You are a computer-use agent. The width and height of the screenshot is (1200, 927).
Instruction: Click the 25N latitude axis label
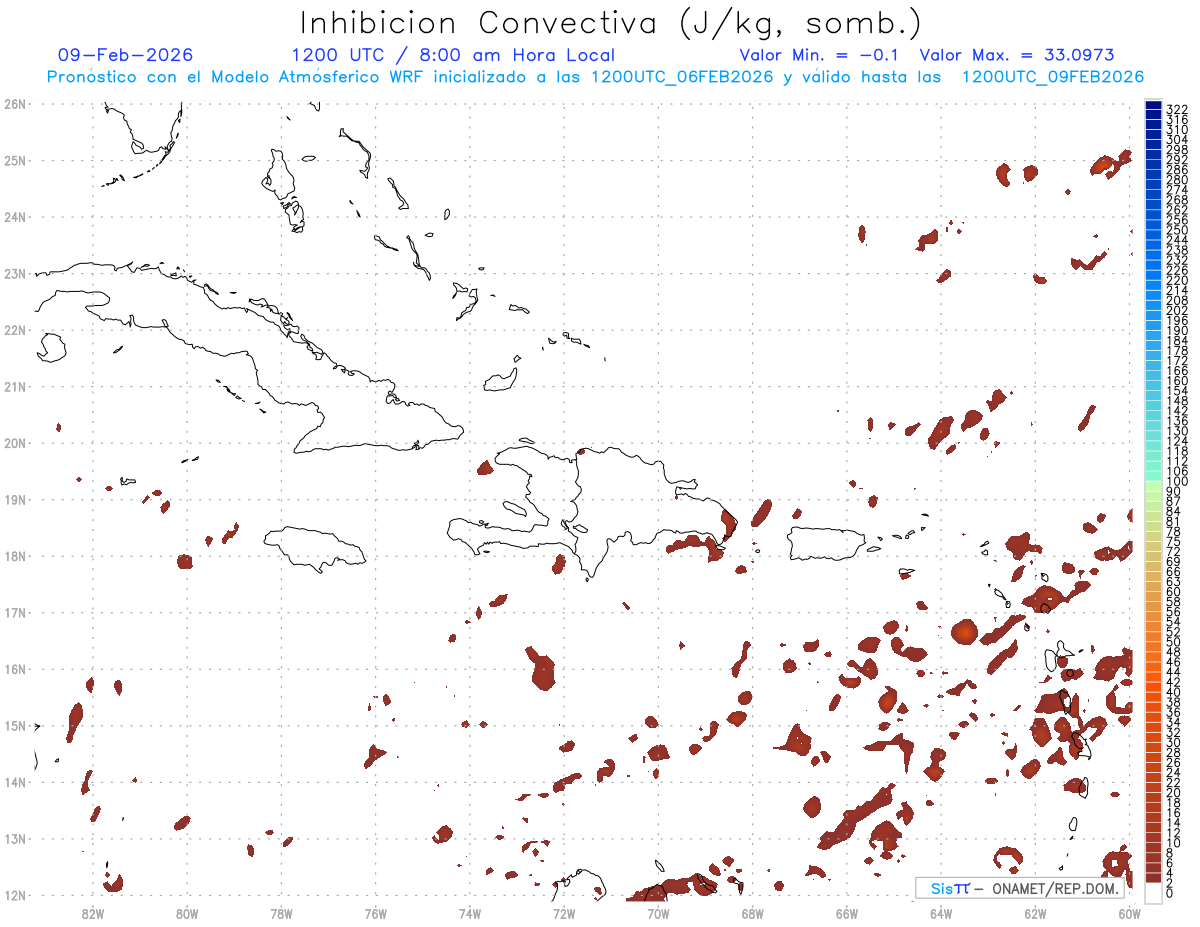pos(15,160)
